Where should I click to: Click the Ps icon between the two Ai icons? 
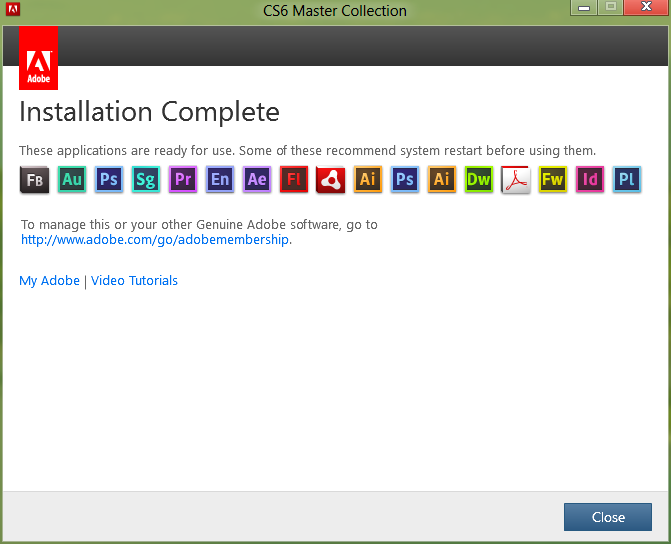[405, 179]
